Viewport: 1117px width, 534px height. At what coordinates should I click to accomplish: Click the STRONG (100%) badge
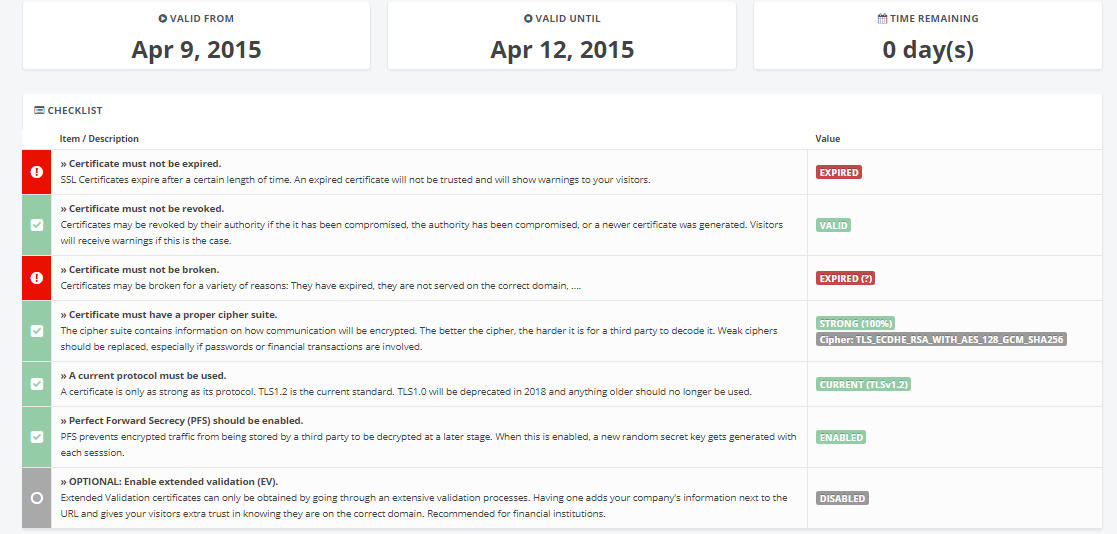pos(856,323)
